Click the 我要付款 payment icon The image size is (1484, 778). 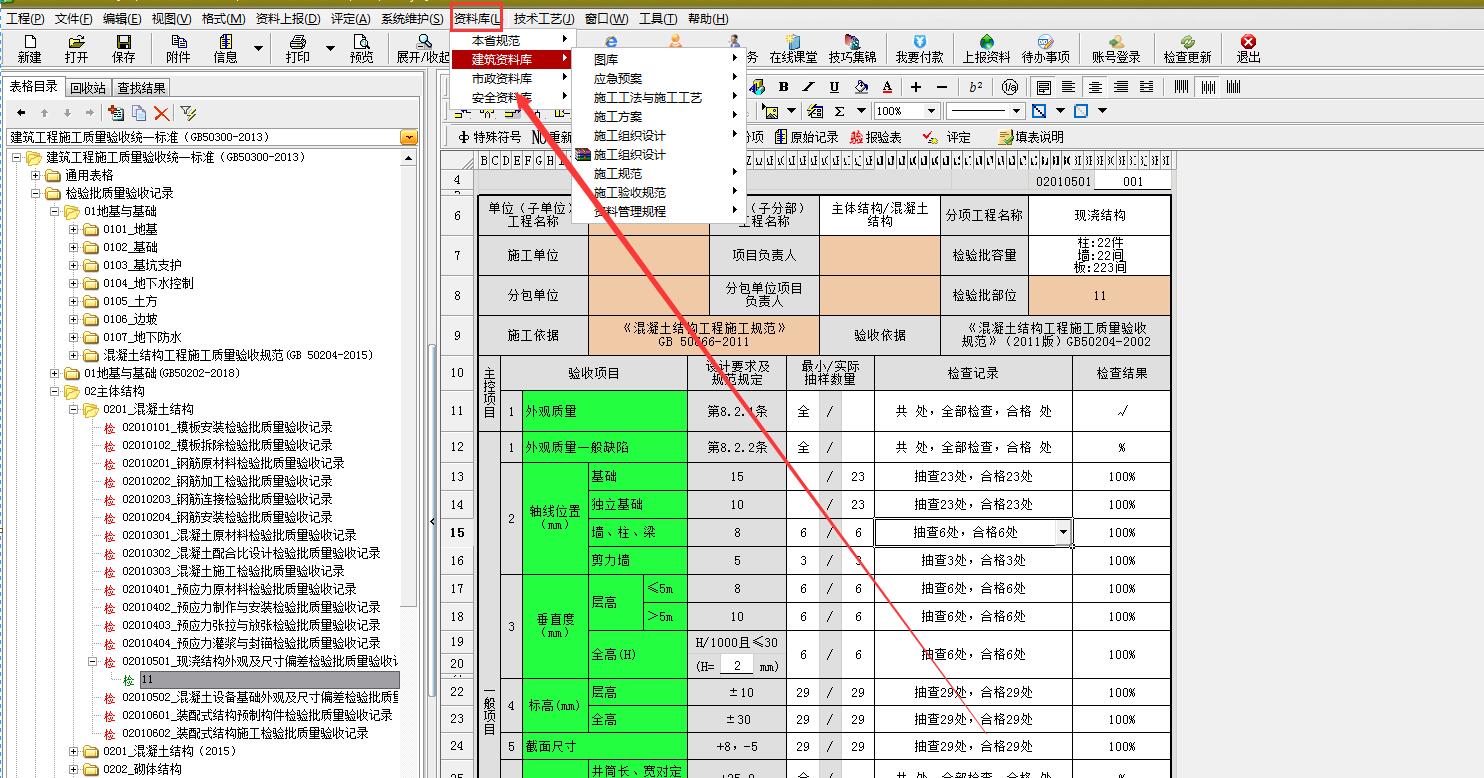(x=919, y=48)
